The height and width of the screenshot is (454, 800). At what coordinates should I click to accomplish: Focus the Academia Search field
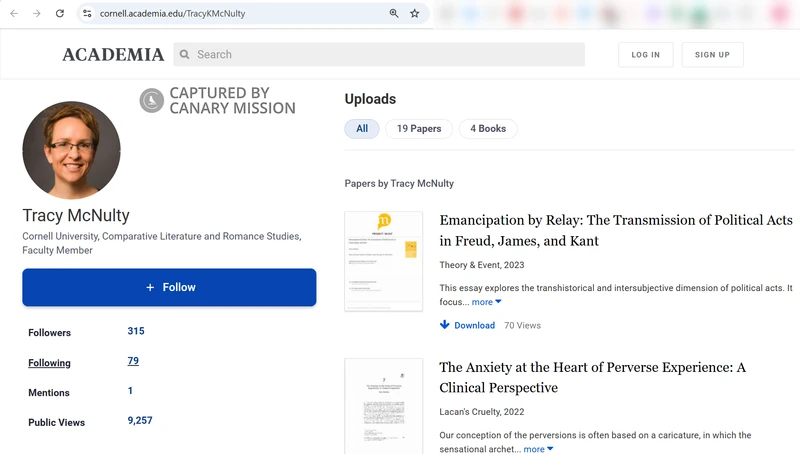click(x=379, y=54)
